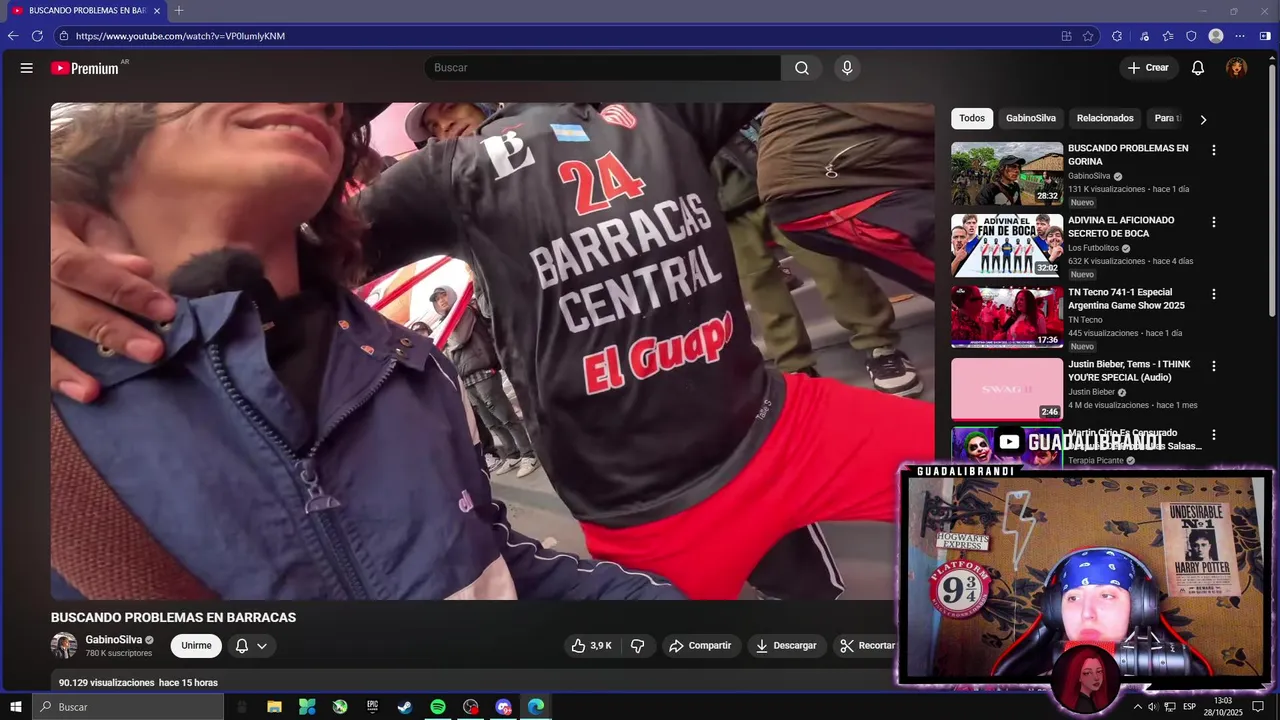This screenshot has height=720, width=1280.
Task: Click the Recortar clip button
Action: pos(867,646)
